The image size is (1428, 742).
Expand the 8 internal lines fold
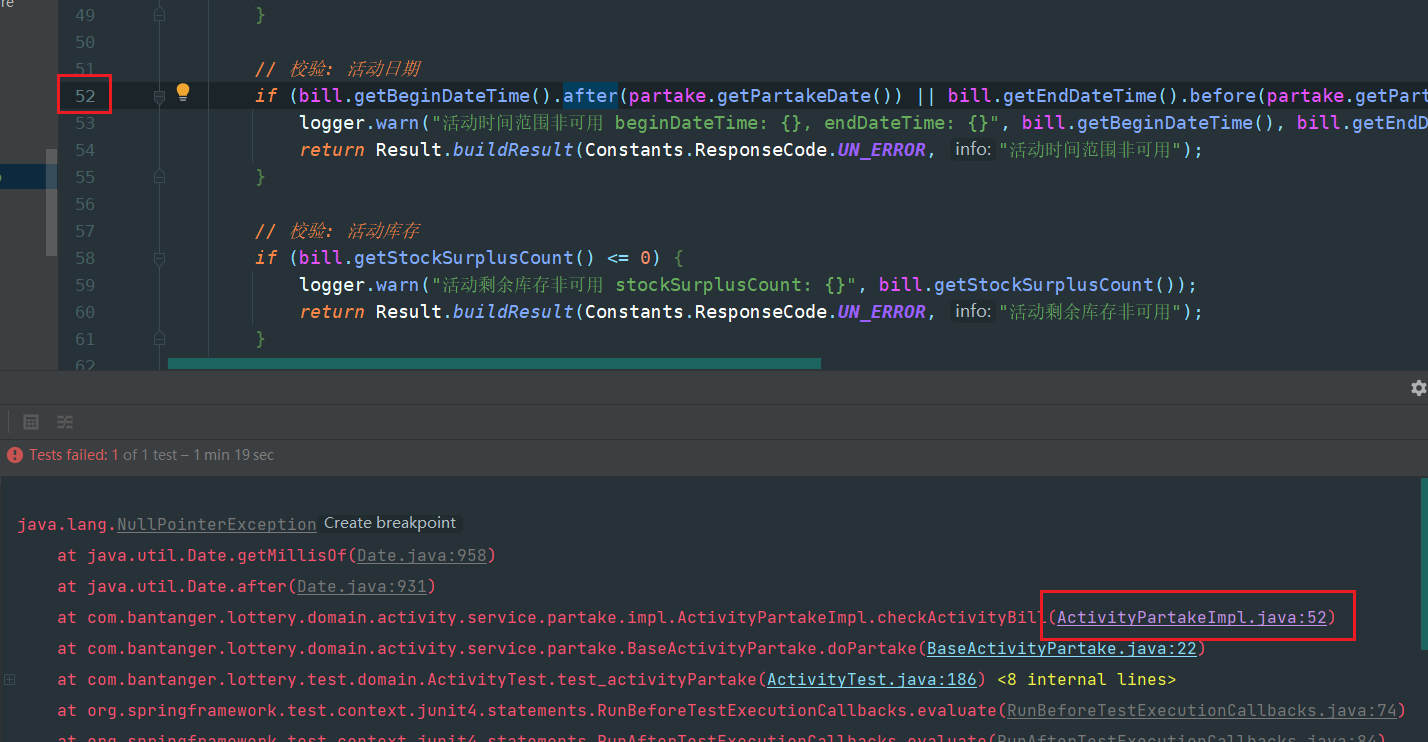pos(1086,680)
